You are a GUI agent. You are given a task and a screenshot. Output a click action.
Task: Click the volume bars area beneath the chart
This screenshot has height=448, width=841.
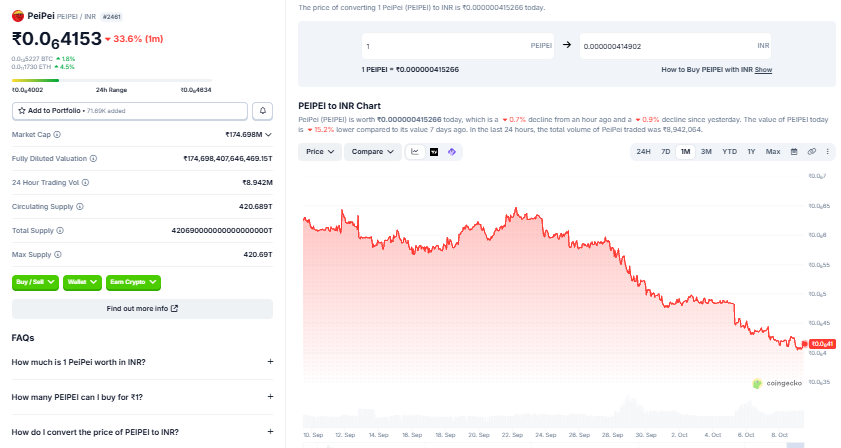(x=553, y=412)
